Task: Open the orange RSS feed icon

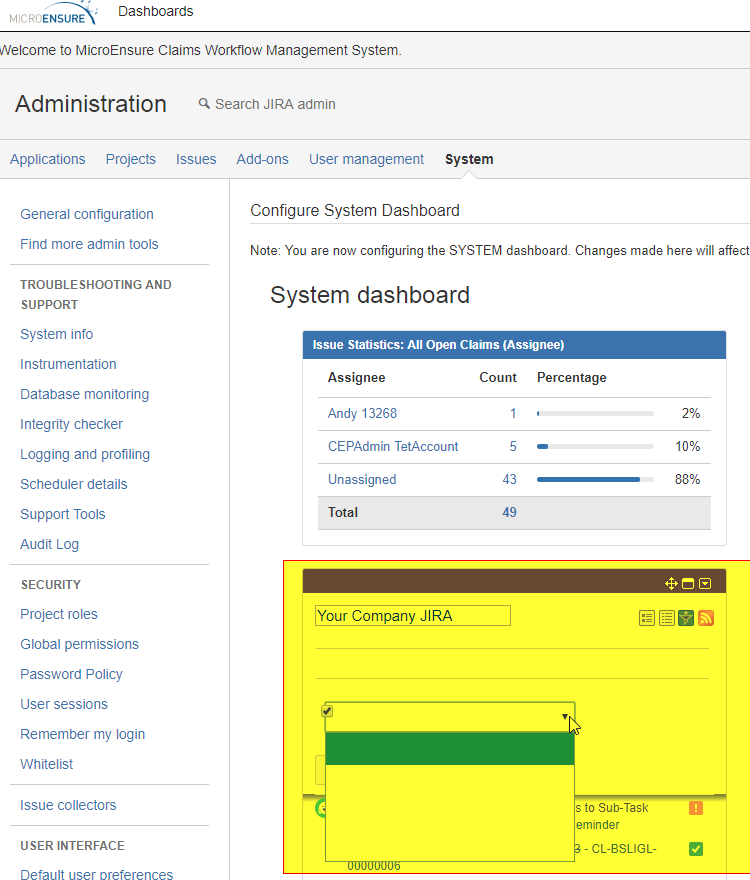Action: pyautogui.click(x=706, y=618)
